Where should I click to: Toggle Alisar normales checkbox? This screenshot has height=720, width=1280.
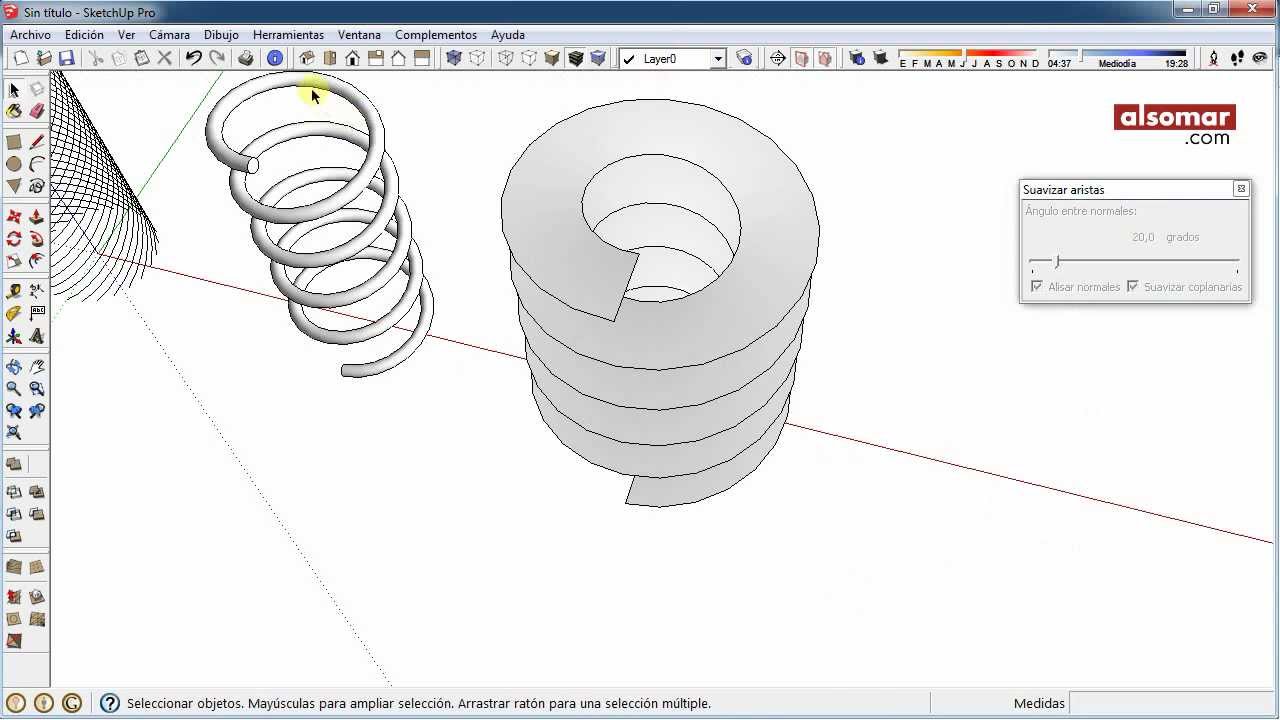tap(1036, 287)
